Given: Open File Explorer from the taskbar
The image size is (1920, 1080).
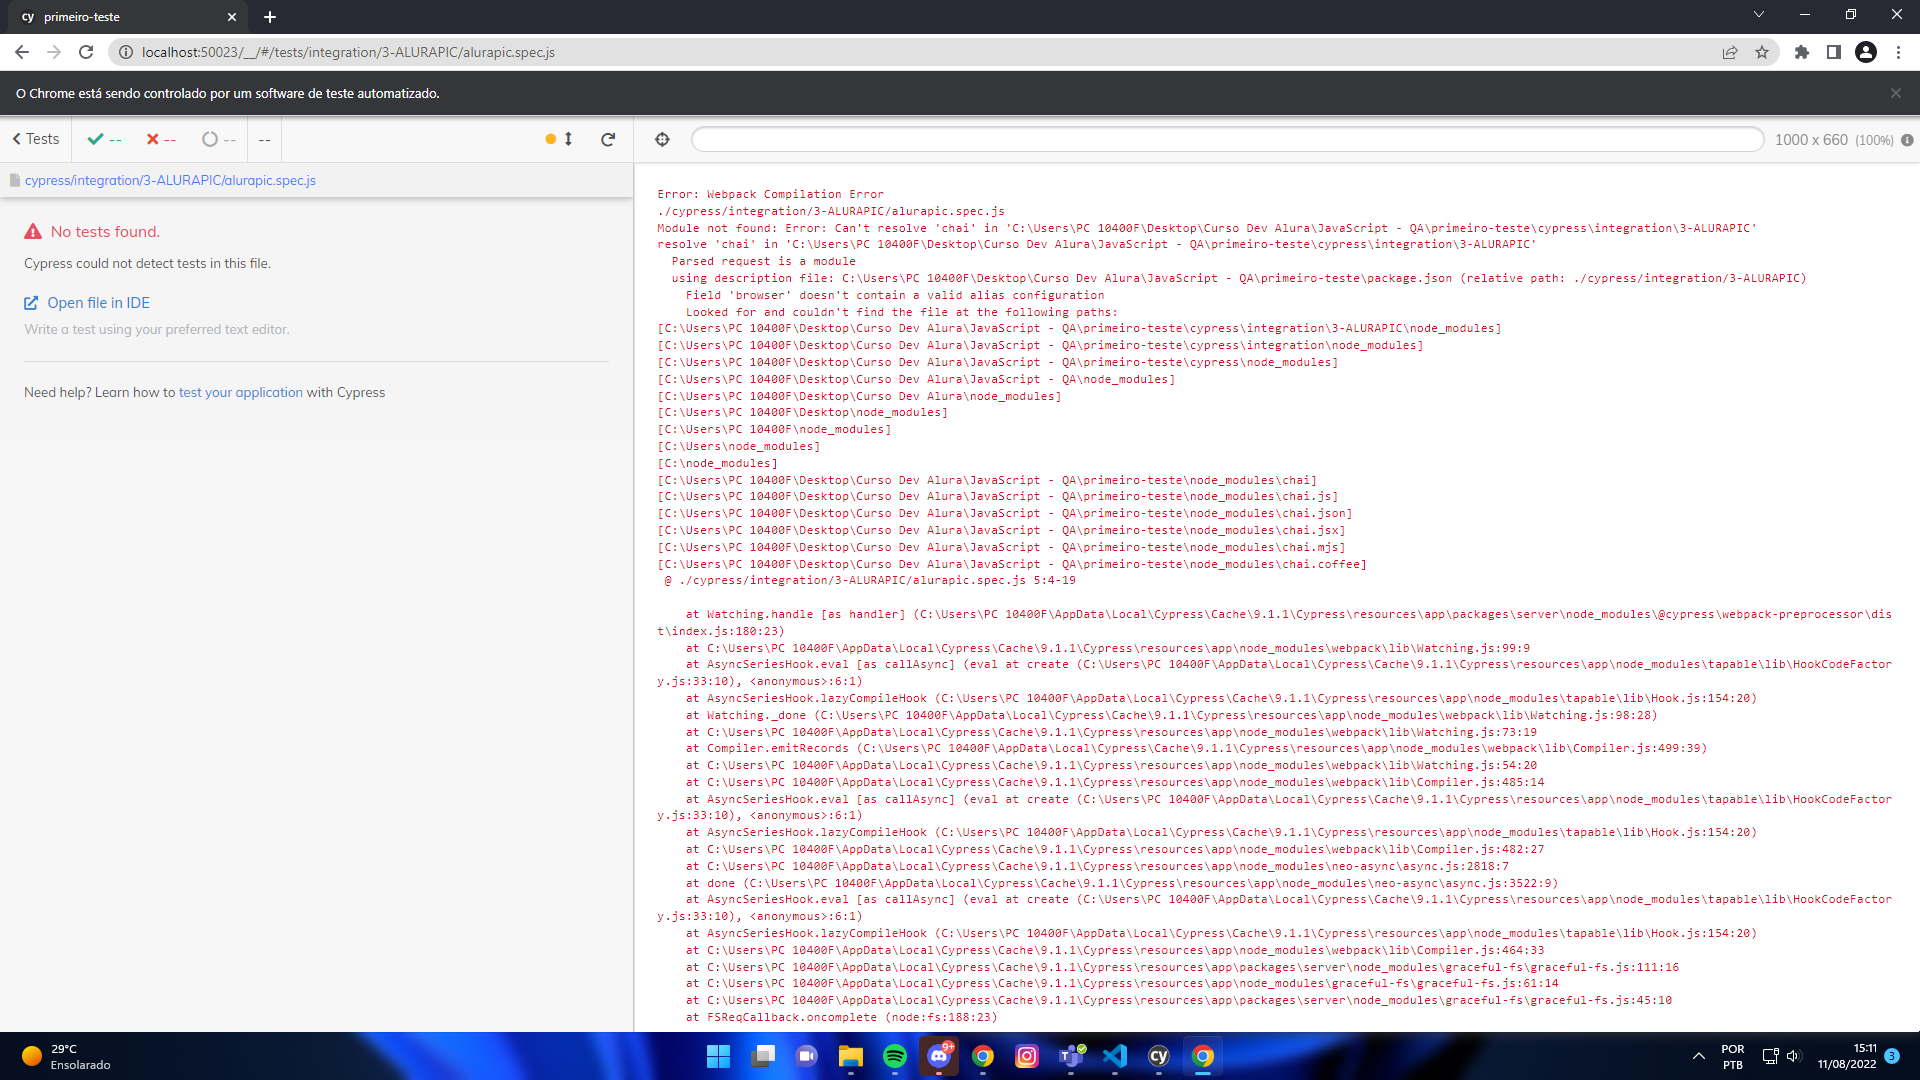Looking at the screenshot, I should 851,1056.
